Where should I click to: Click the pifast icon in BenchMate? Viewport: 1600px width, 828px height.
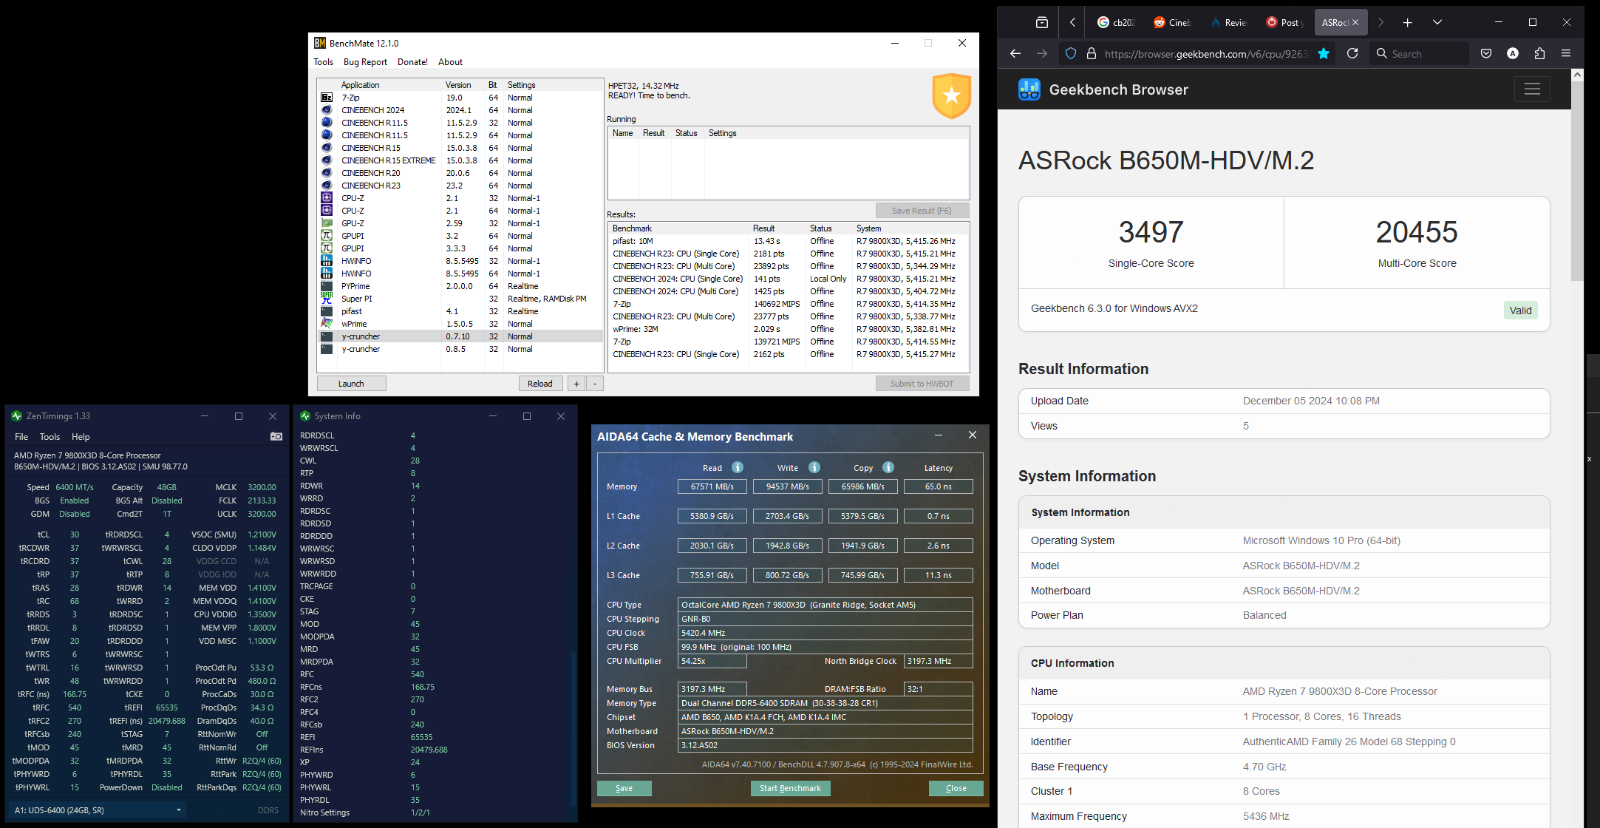pyautogui.click(x=326, y=311)
